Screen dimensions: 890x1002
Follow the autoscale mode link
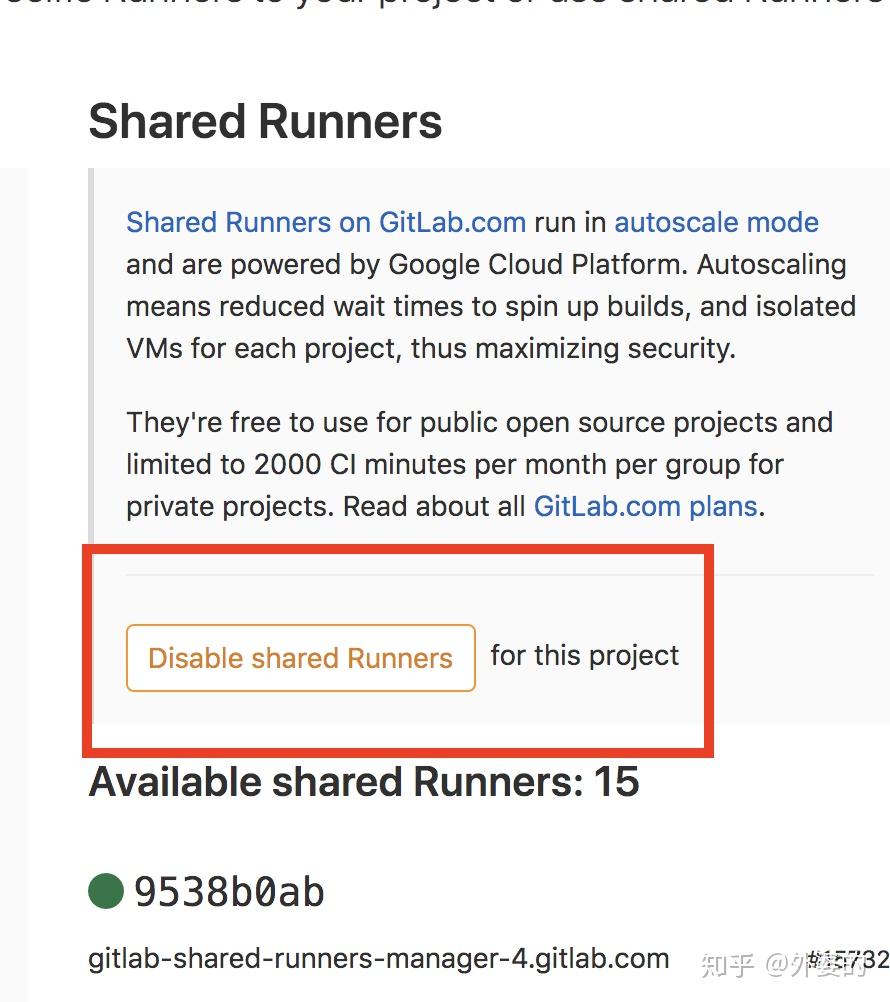716,222
